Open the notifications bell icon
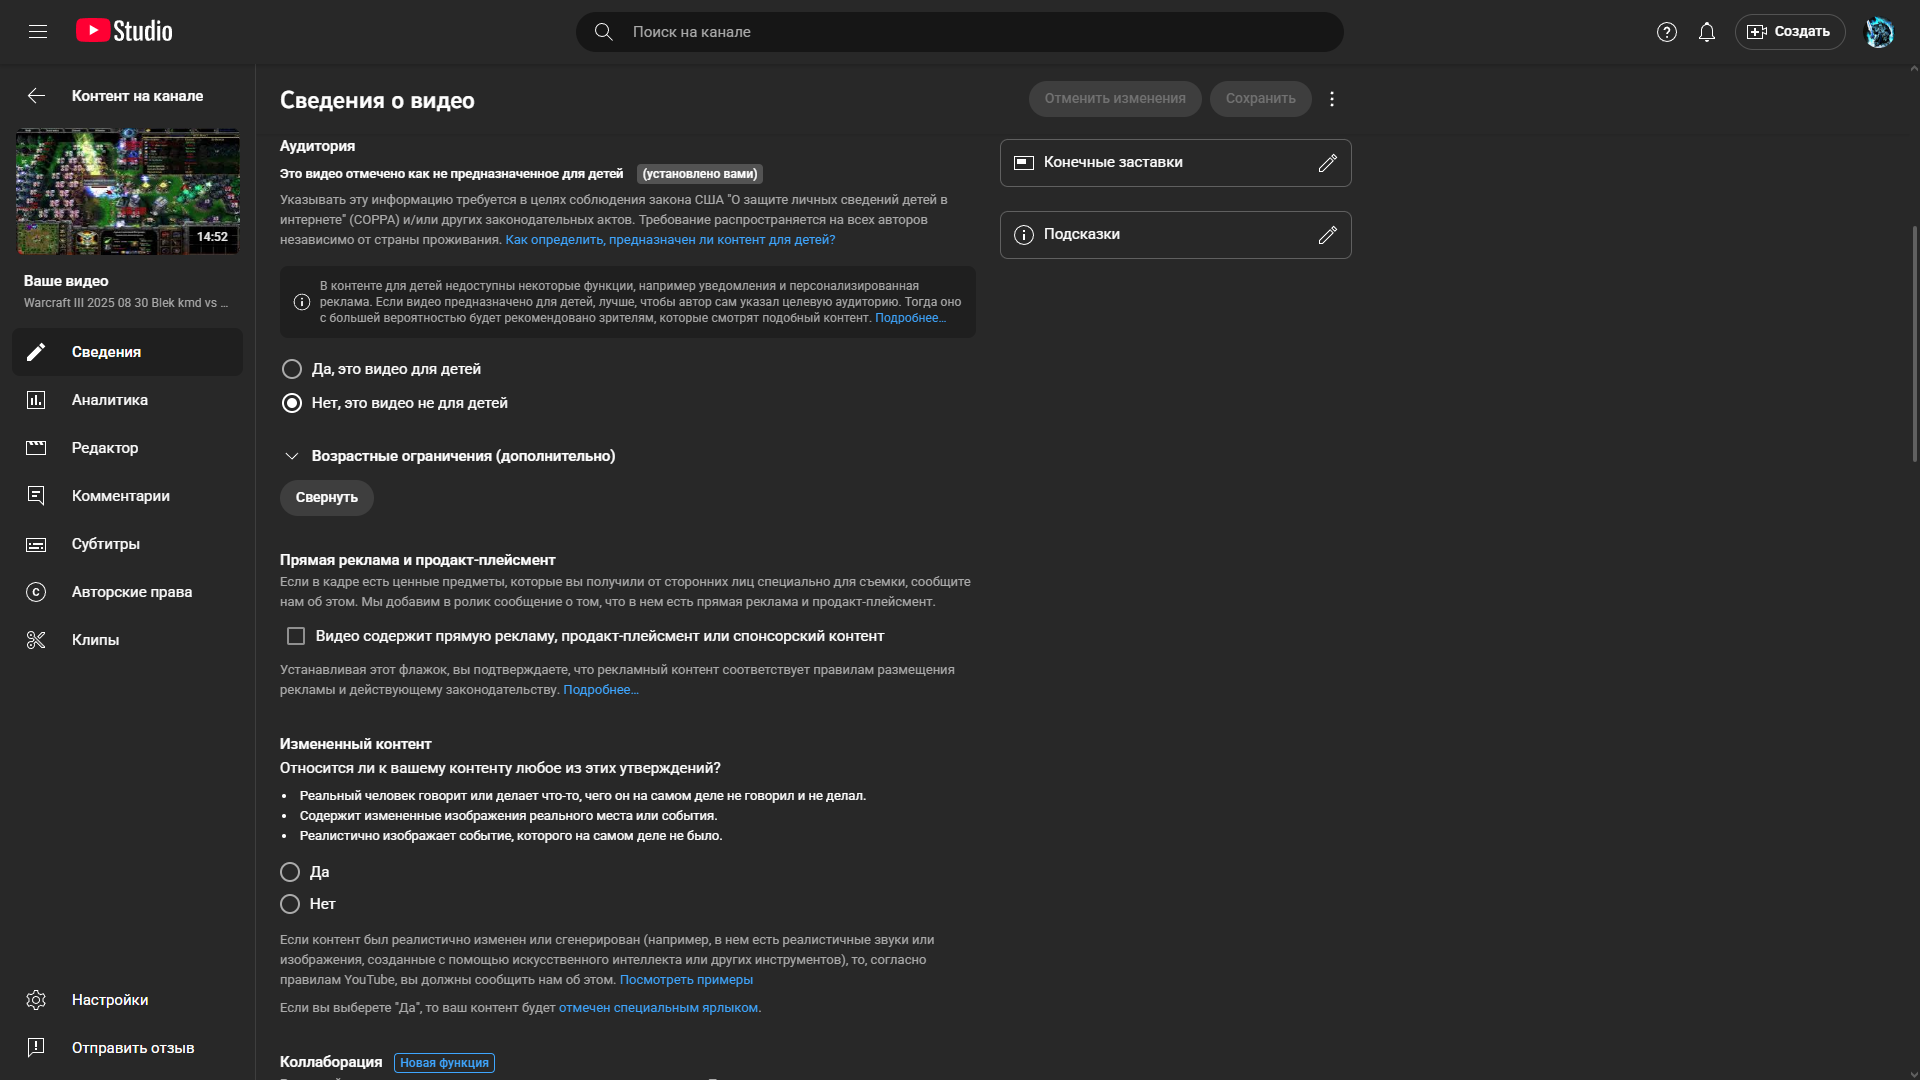The height and width of the screenshot is (1080, 1920). tap(1706, 32)
